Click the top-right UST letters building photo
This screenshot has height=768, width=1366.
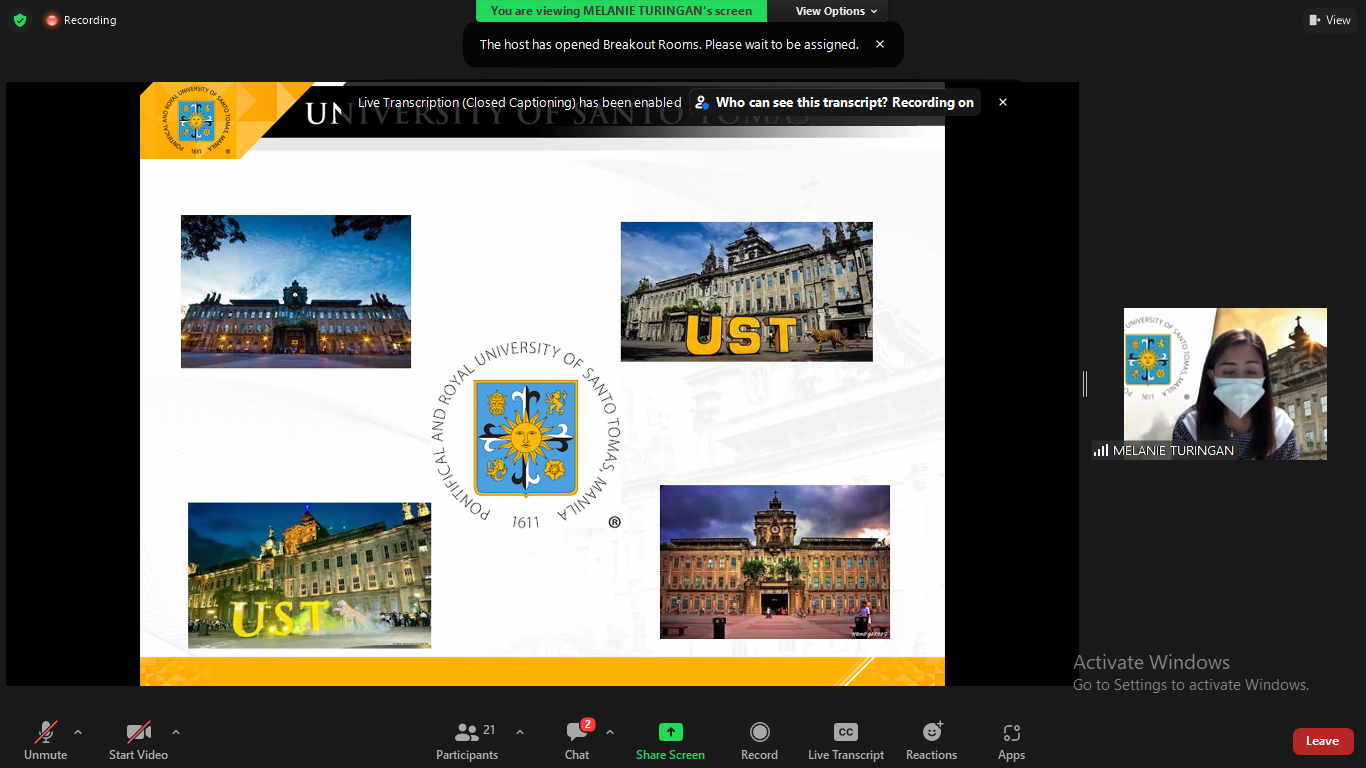pyautogui.click(x=747, y=291)
